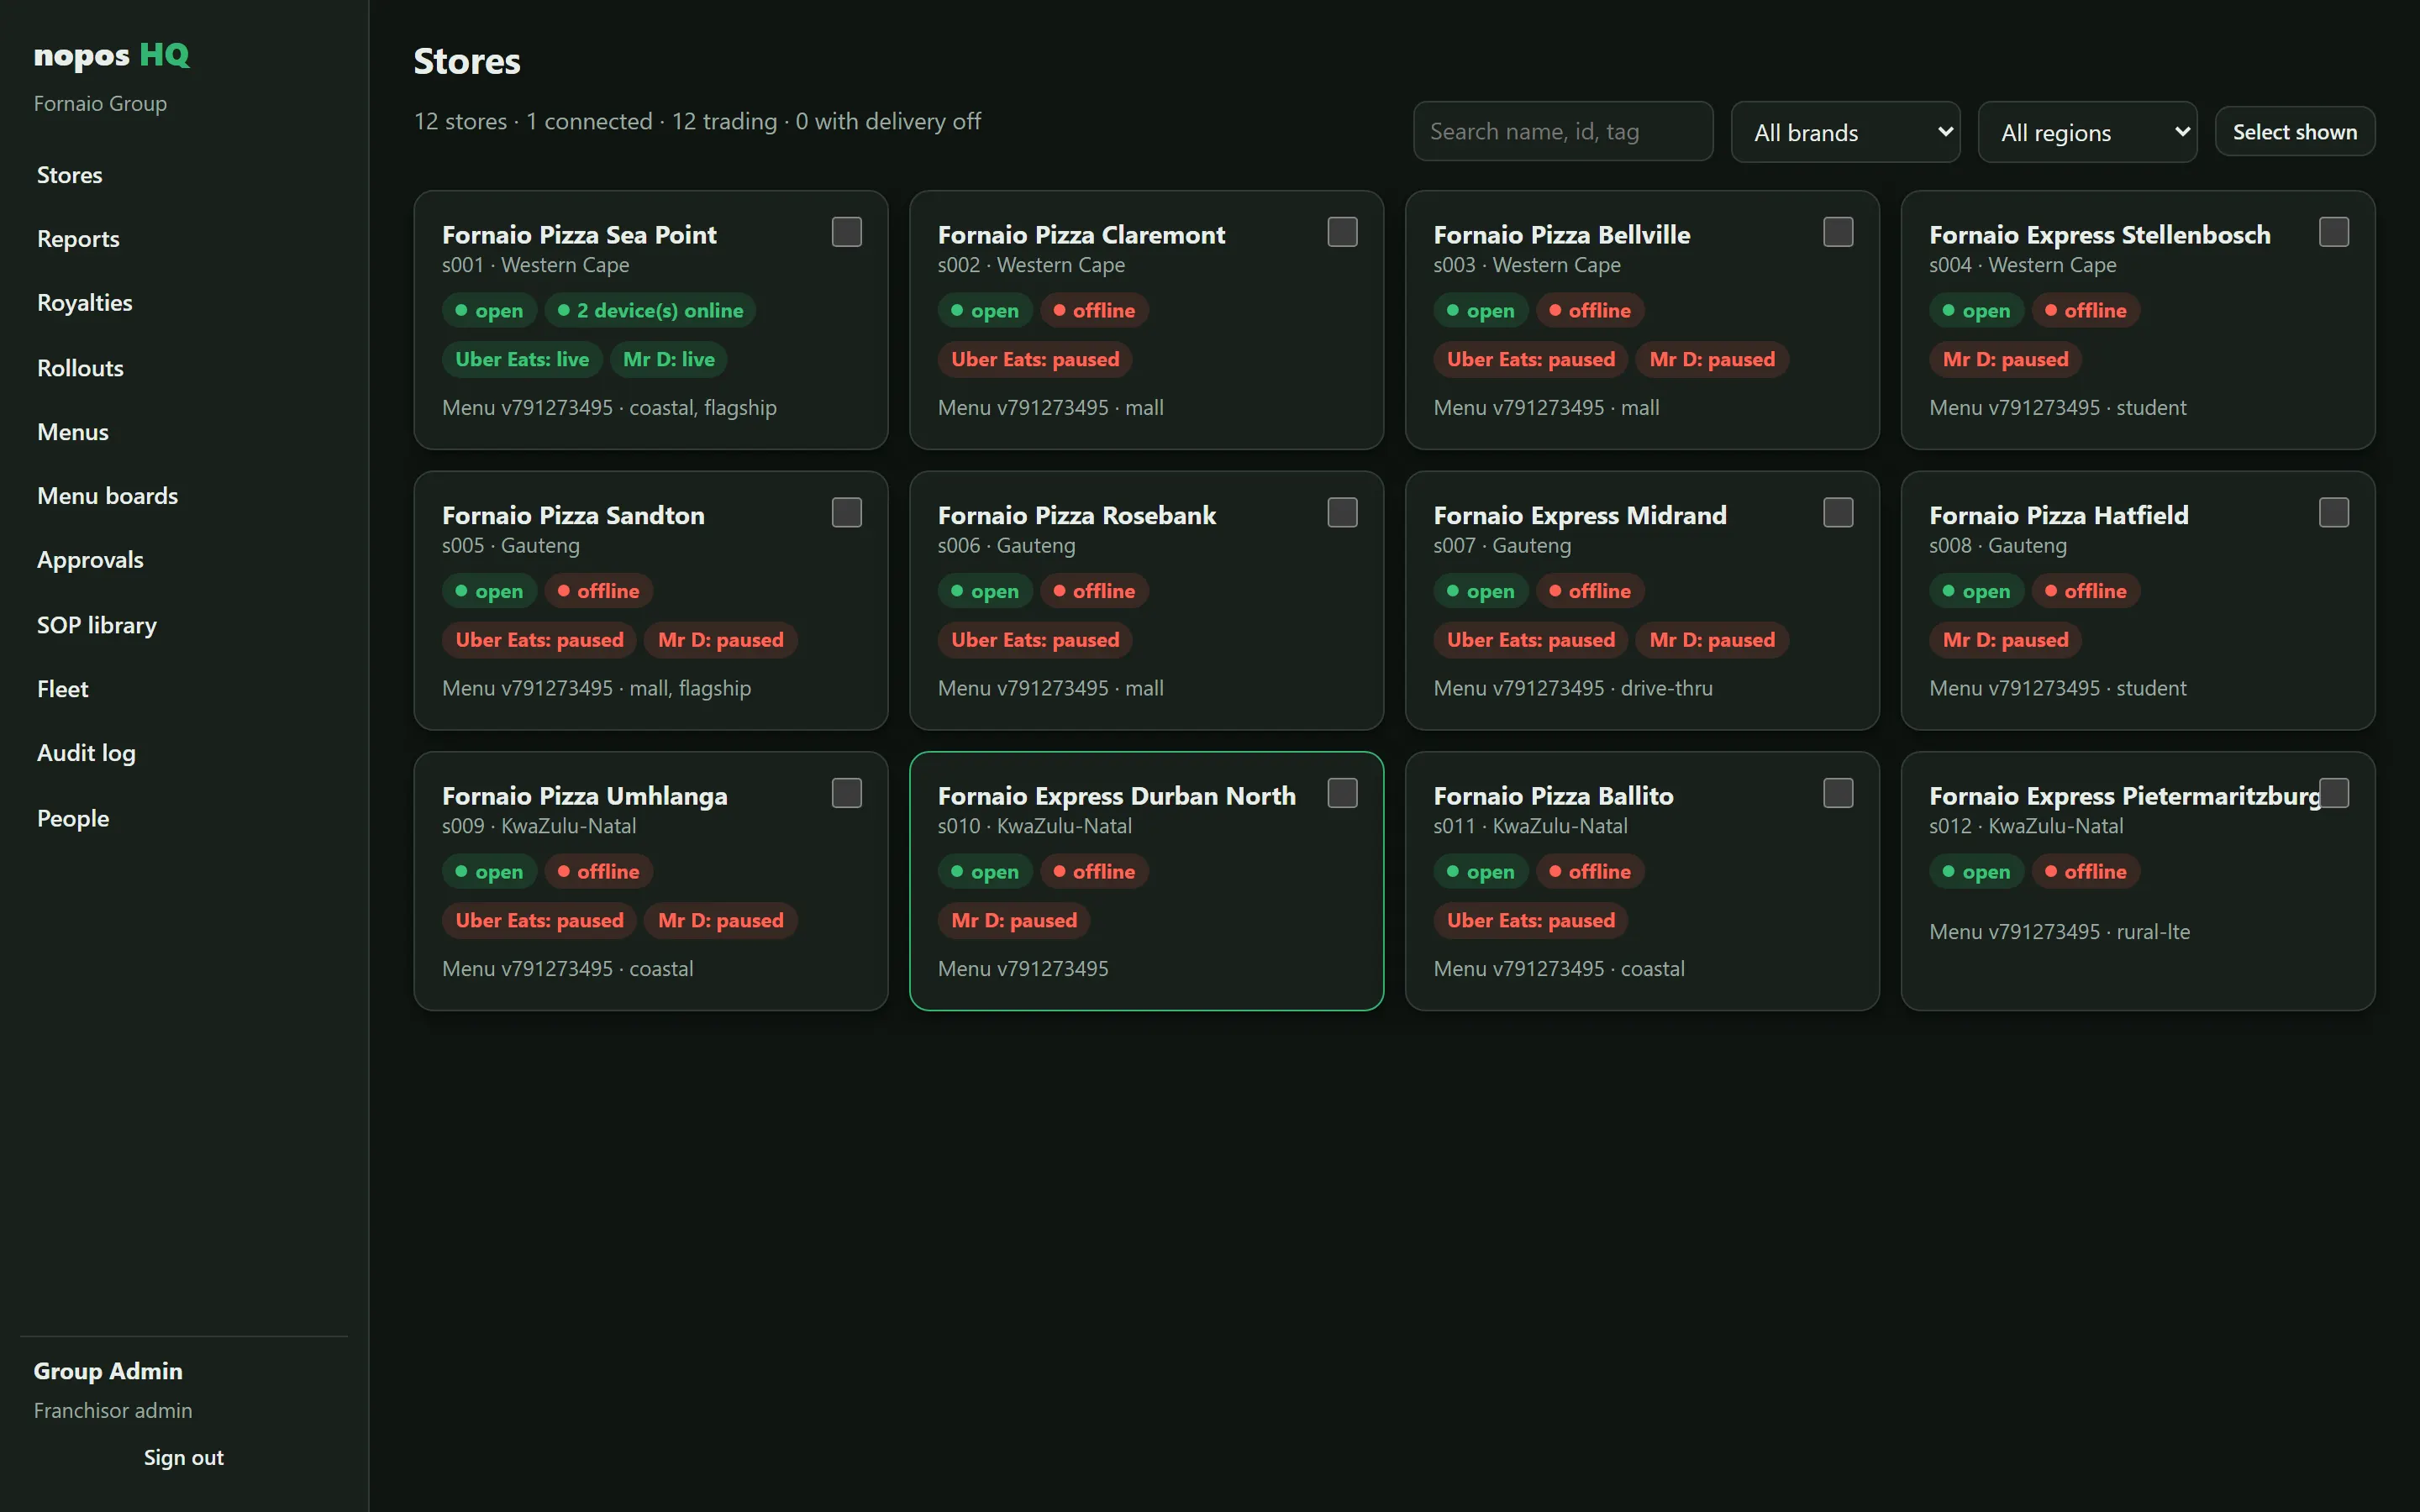Tick Fornaio Express Pietermaritzburg checkbox
Screen dimensions: 2420x1512
pyautogui.click(x=2334, y=793)
